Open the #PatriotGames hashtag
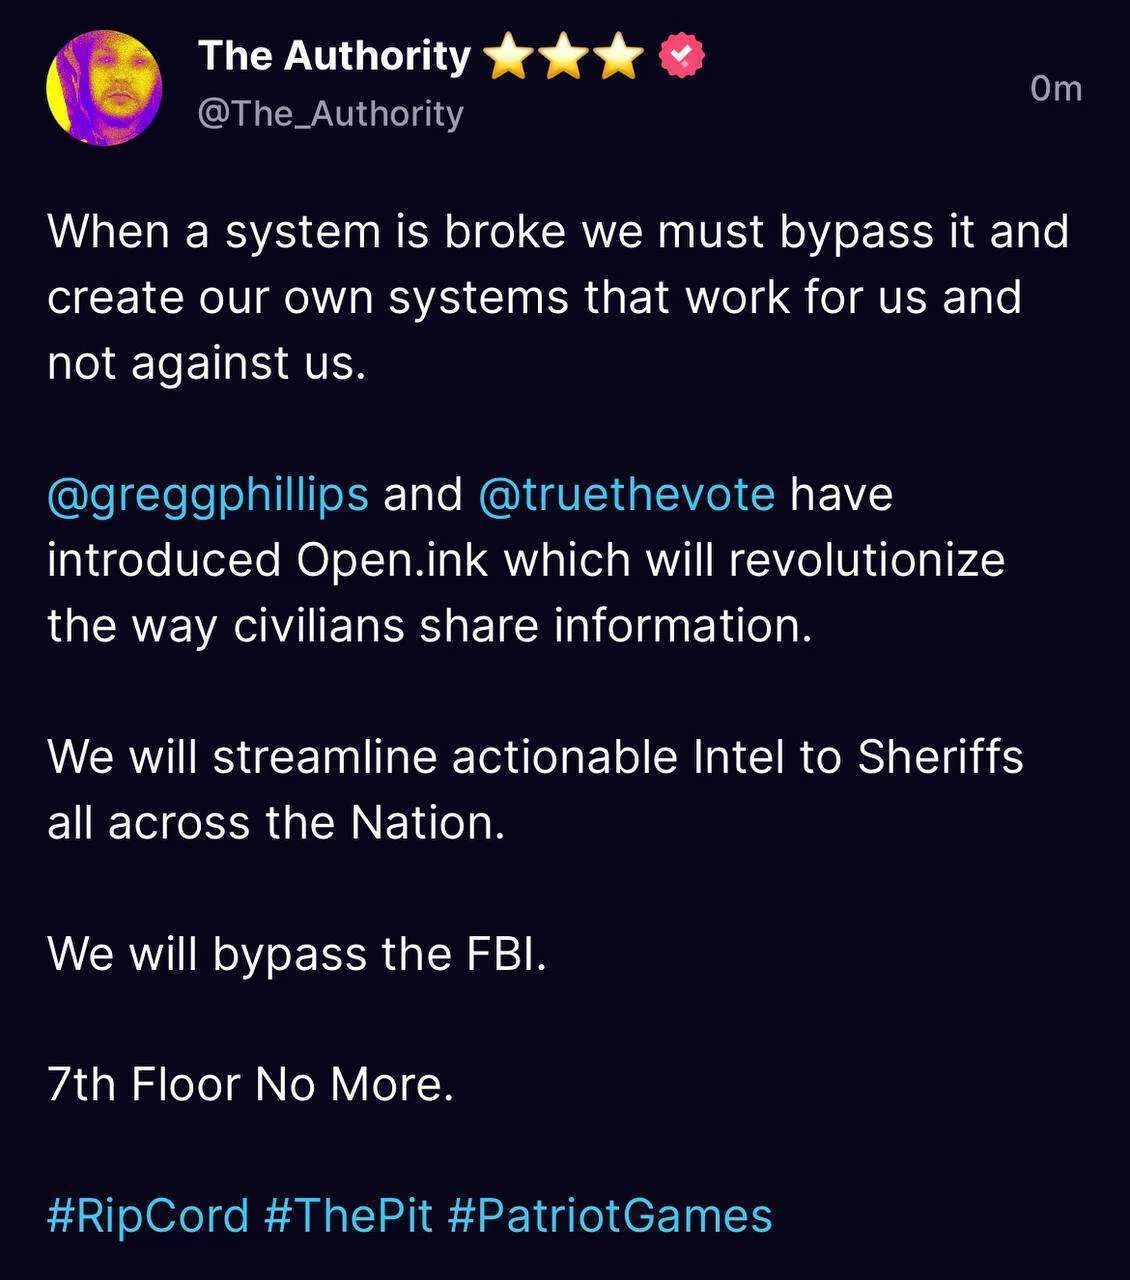This screenshot has height=1280, width=1130. (610, 1217)
